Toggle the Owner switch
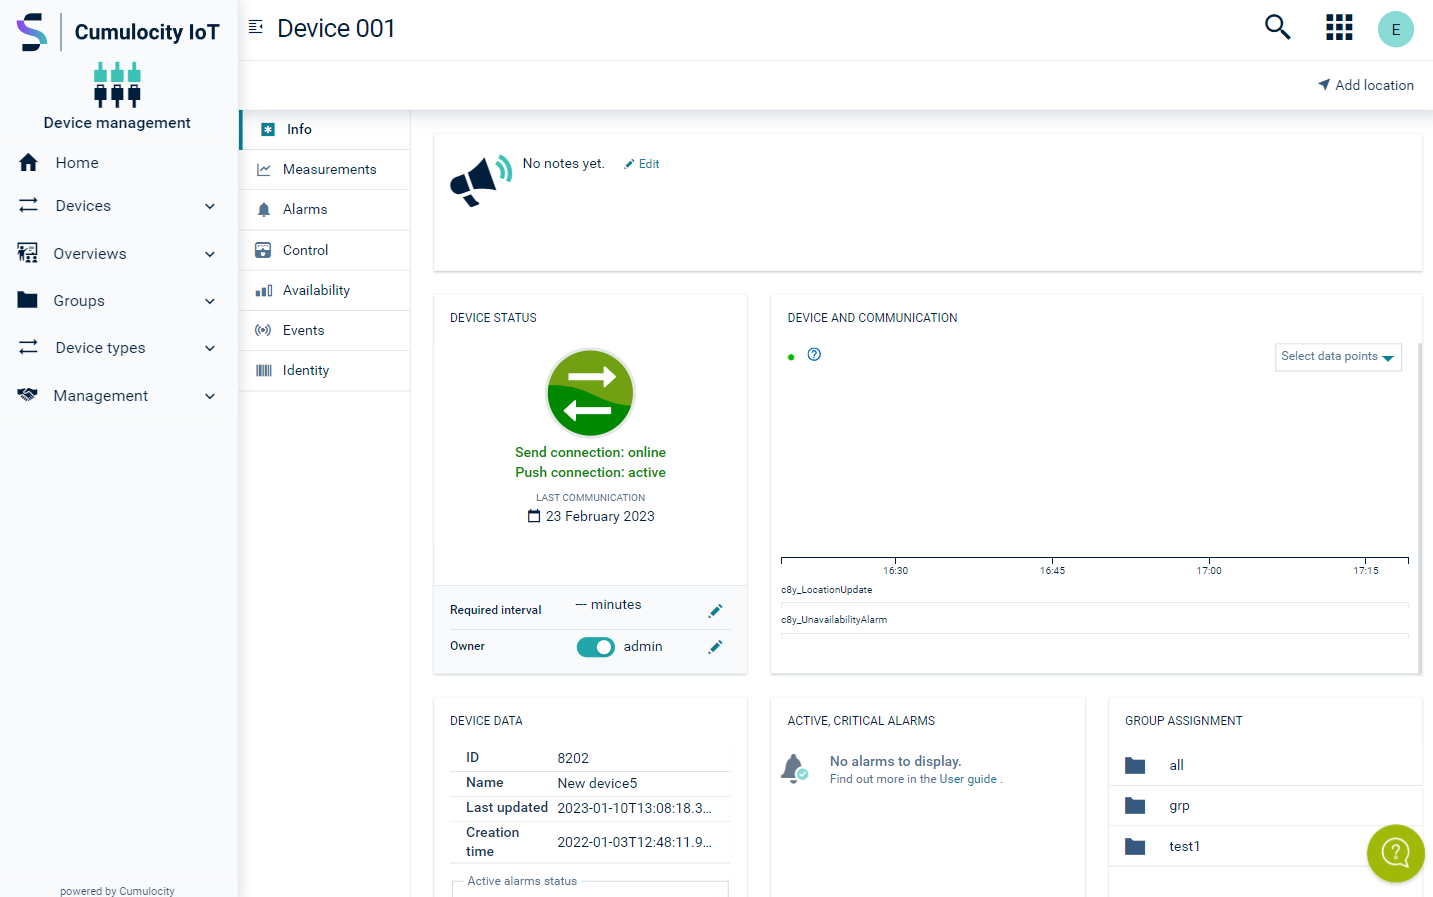1433x897 pixels. coord(596,647)
